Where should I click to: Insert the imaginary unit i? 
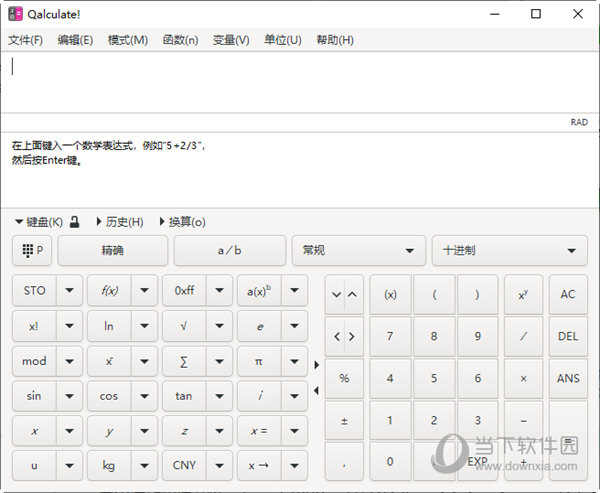coord(259,396)
